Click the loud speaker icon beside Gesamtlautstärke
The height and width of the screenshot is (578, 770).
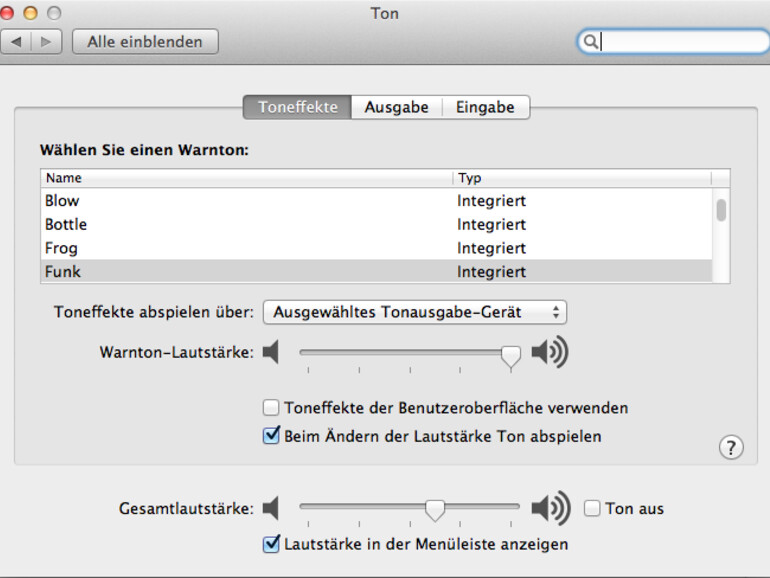[549, 509]
